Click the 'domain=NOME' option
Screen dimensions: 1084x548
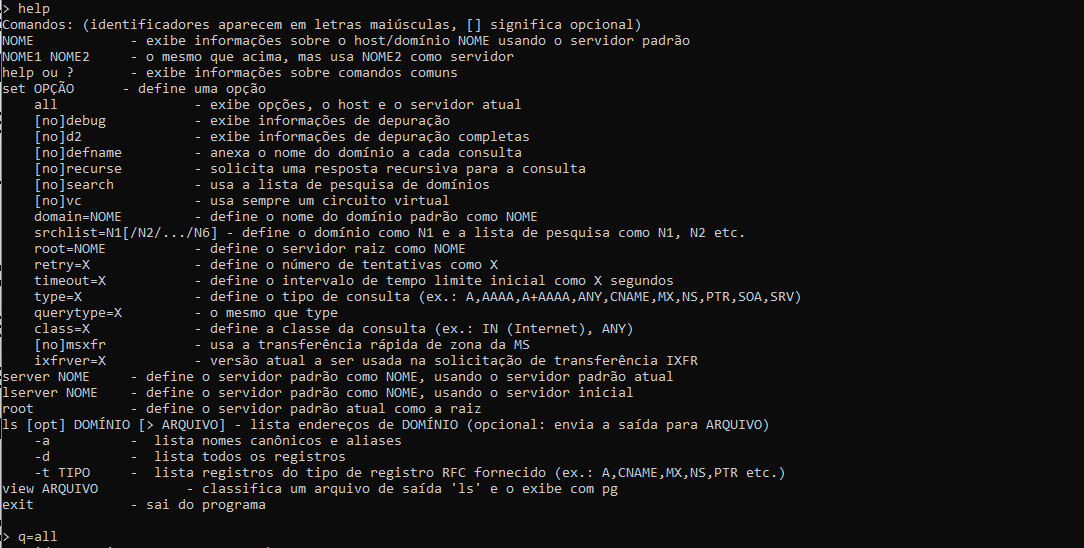(x=78, y=216)
